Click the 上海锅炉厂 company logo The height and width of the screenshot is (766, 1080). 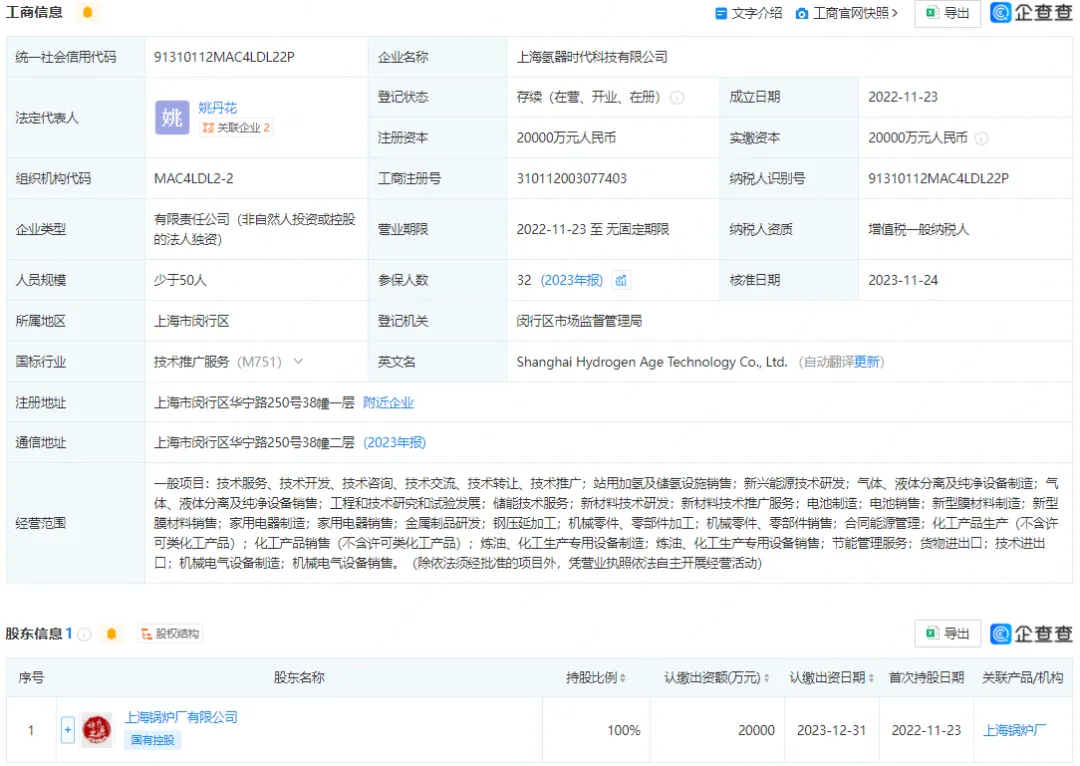[x=96, y=730]
